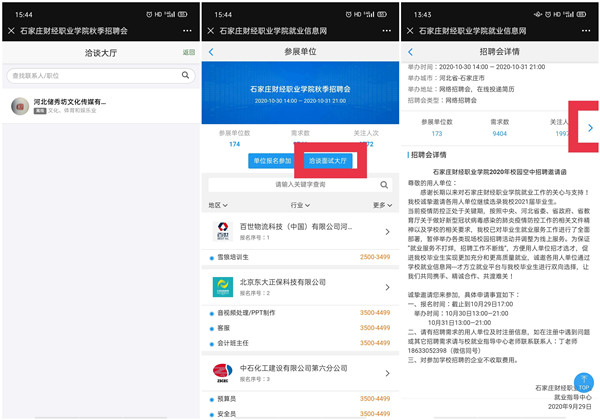This screenshot has width=600, height=420.
Task: Tap 河北储秀坊文化传媒 avatar in contact list
Action: pos(19,106)
